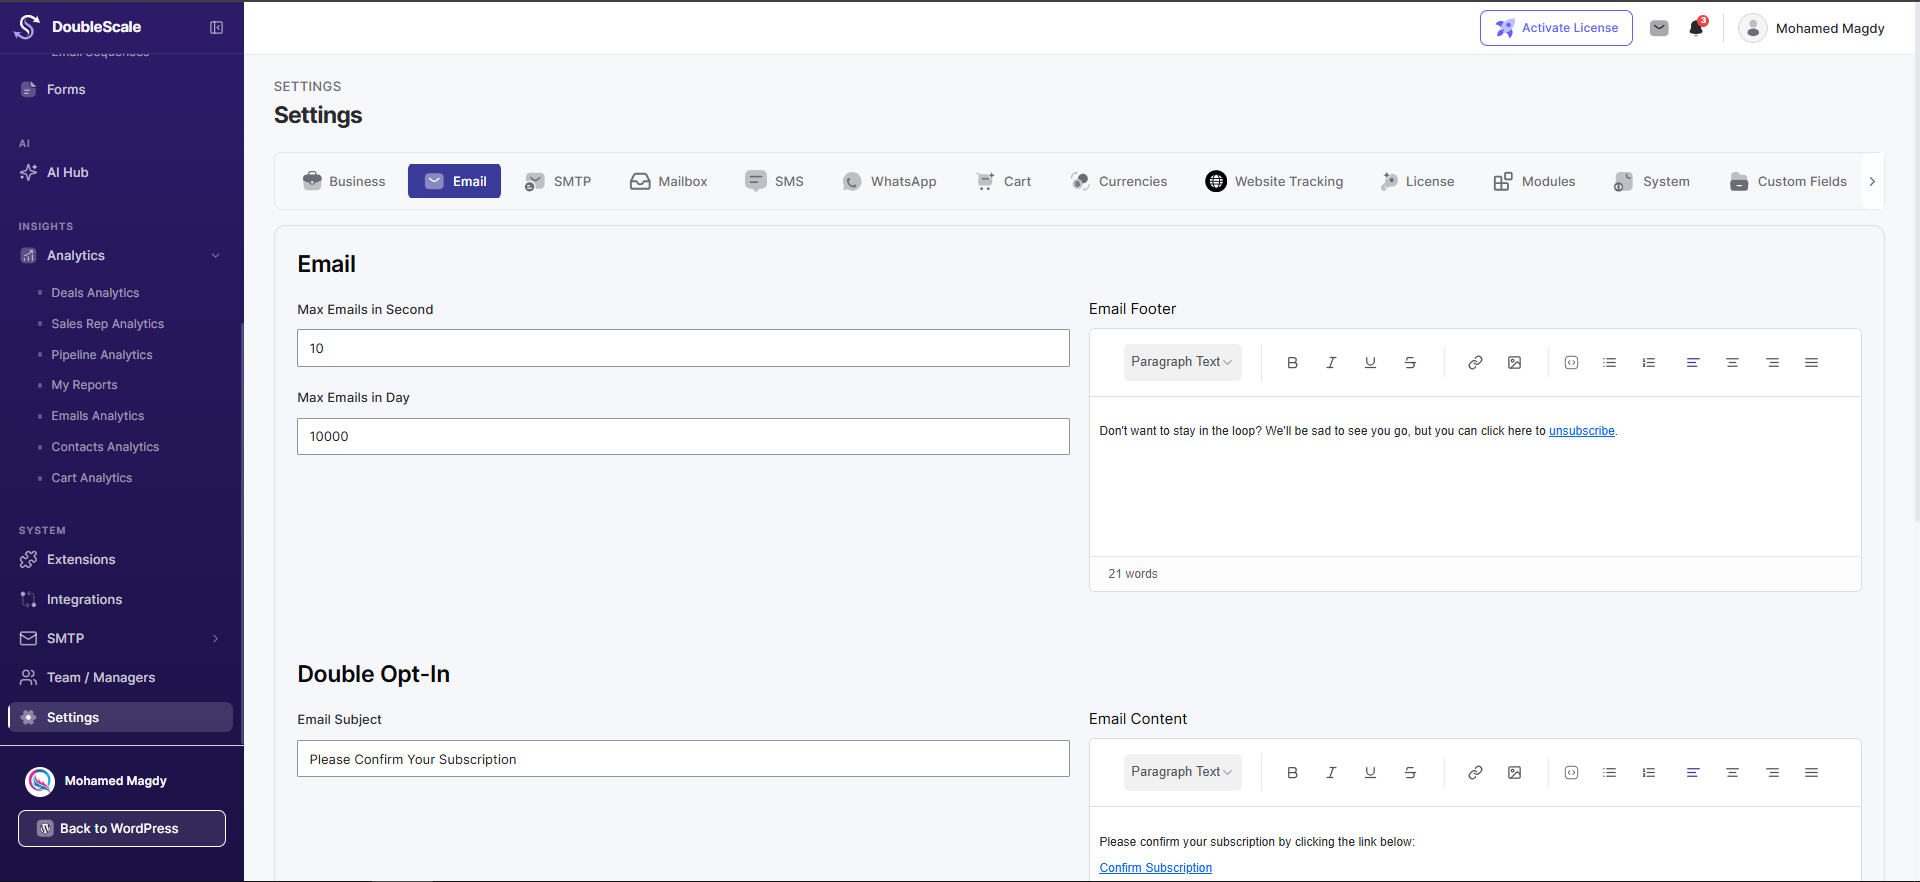Click the Confirm Subscription link
Screen dimensions: 1920x882
pyautogui.click(x=1155, y=868)
